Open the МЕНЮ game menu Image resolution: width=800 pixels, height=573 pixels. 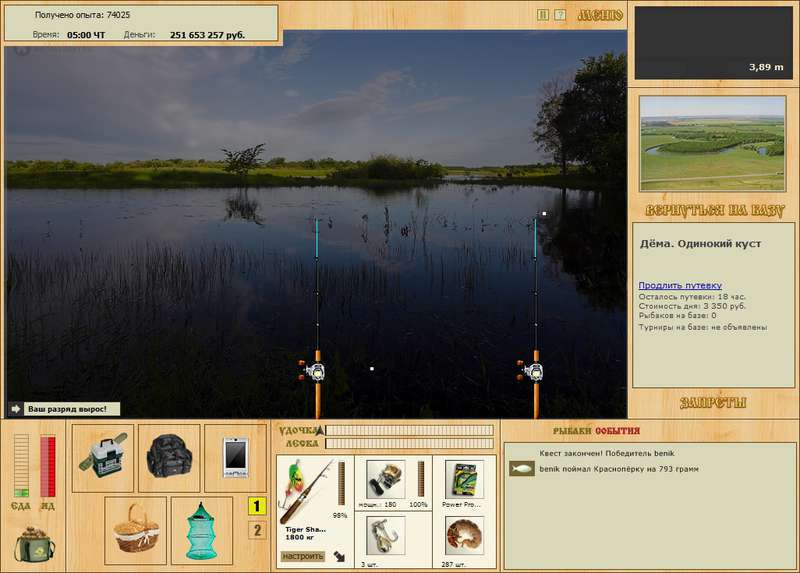pyautogui.click(x=600, y=15)
